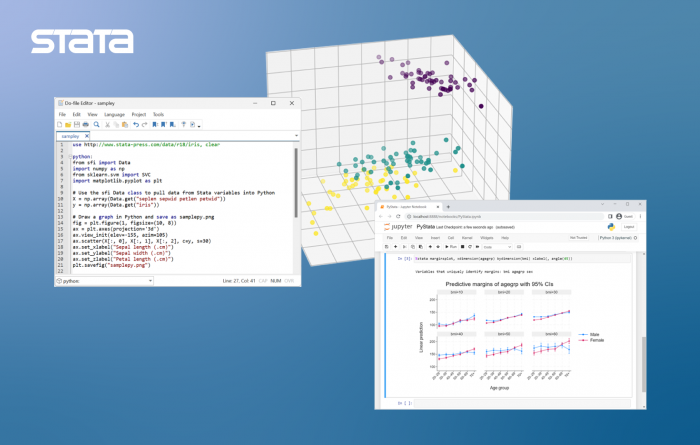Select the sampley tab in Do-file Editor

[71, 136]
